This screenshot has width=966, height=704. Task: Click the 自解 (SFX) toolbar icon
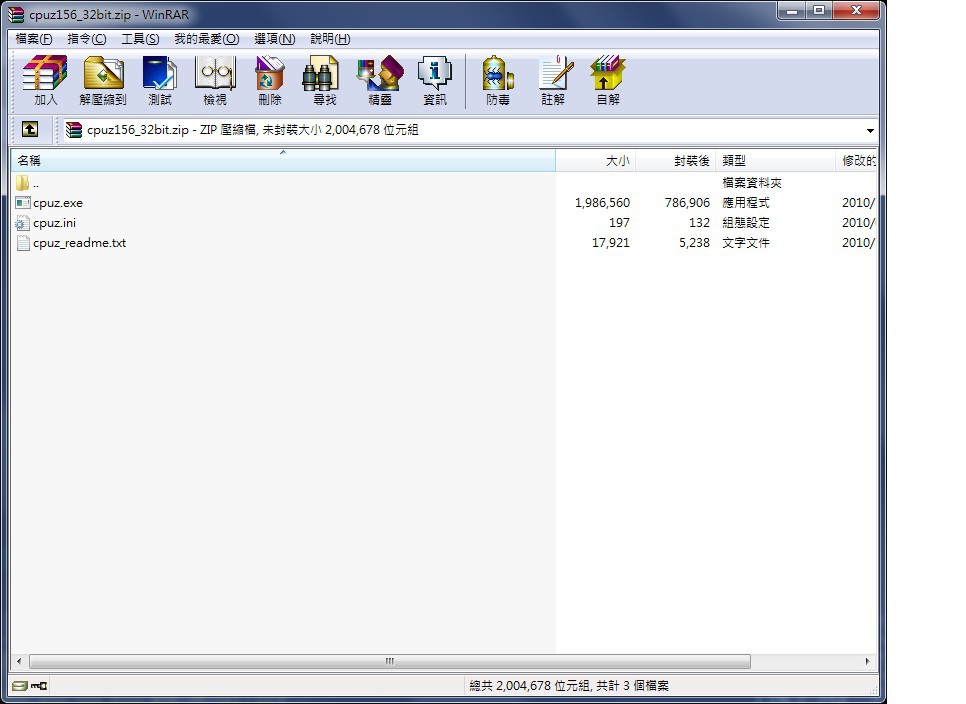point(608,80)
